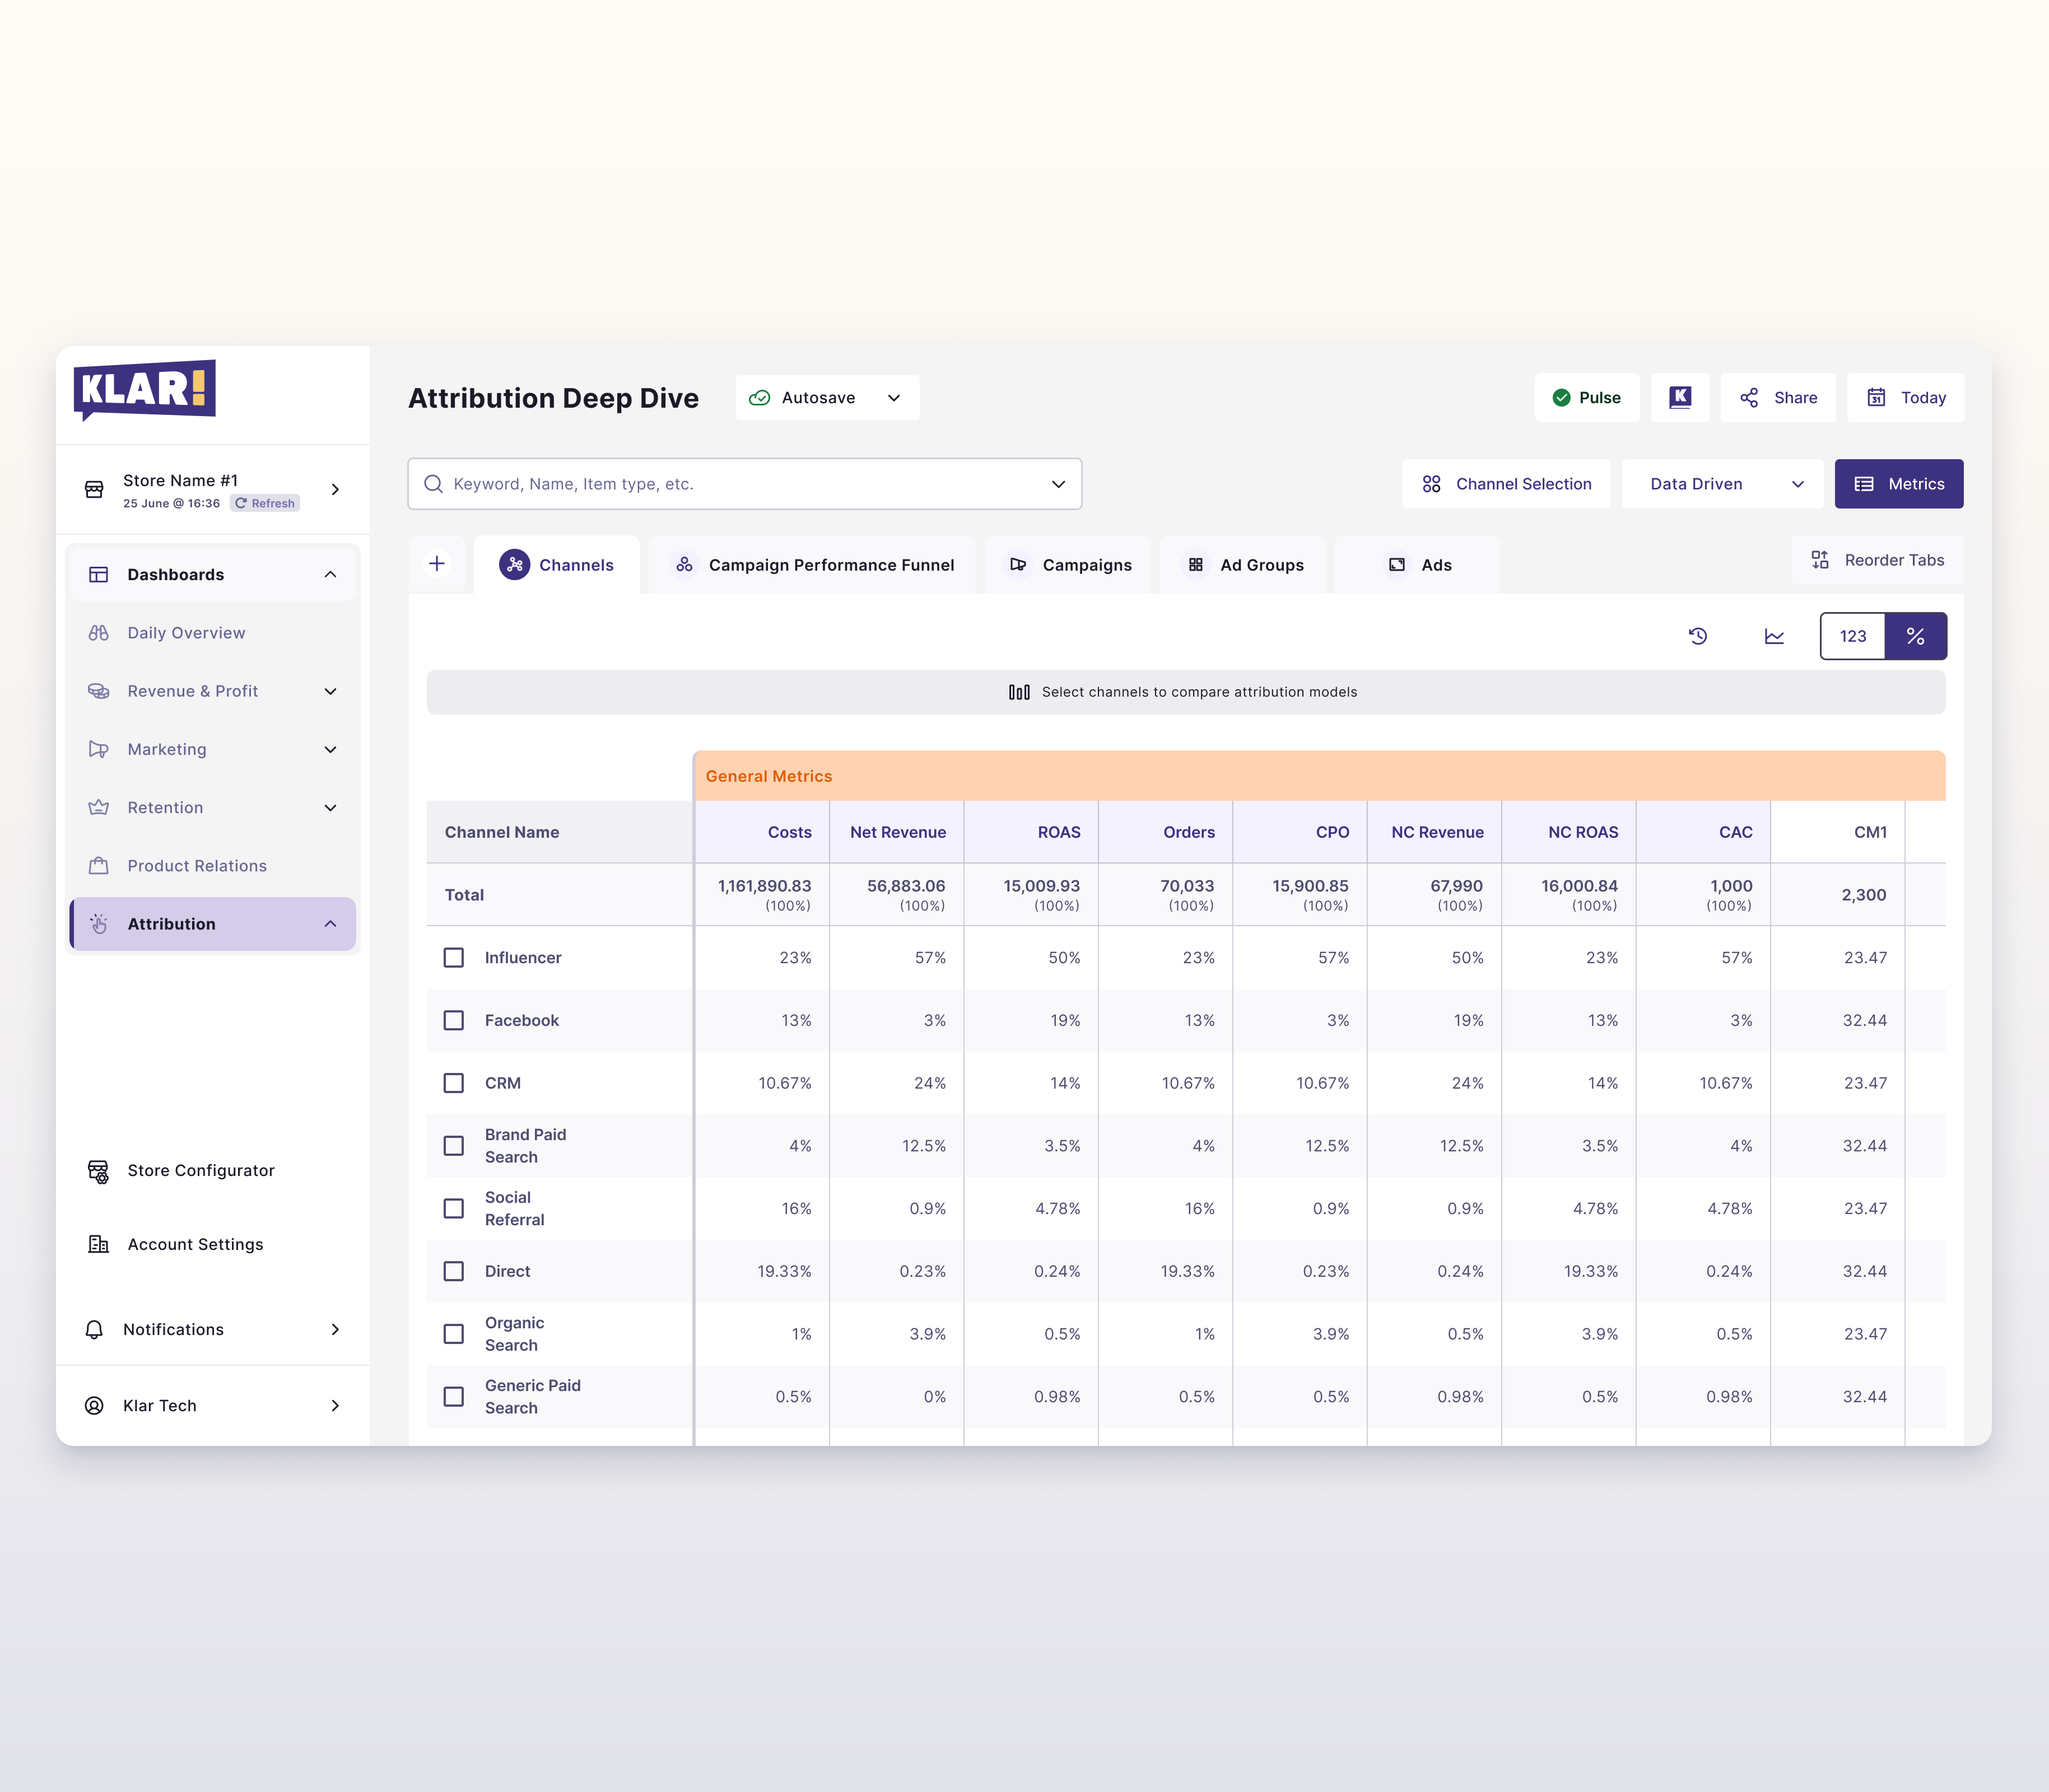Screen dimensions: 2049x1792
Task: Open the Store Configurator
Action: pos(200,1170)
